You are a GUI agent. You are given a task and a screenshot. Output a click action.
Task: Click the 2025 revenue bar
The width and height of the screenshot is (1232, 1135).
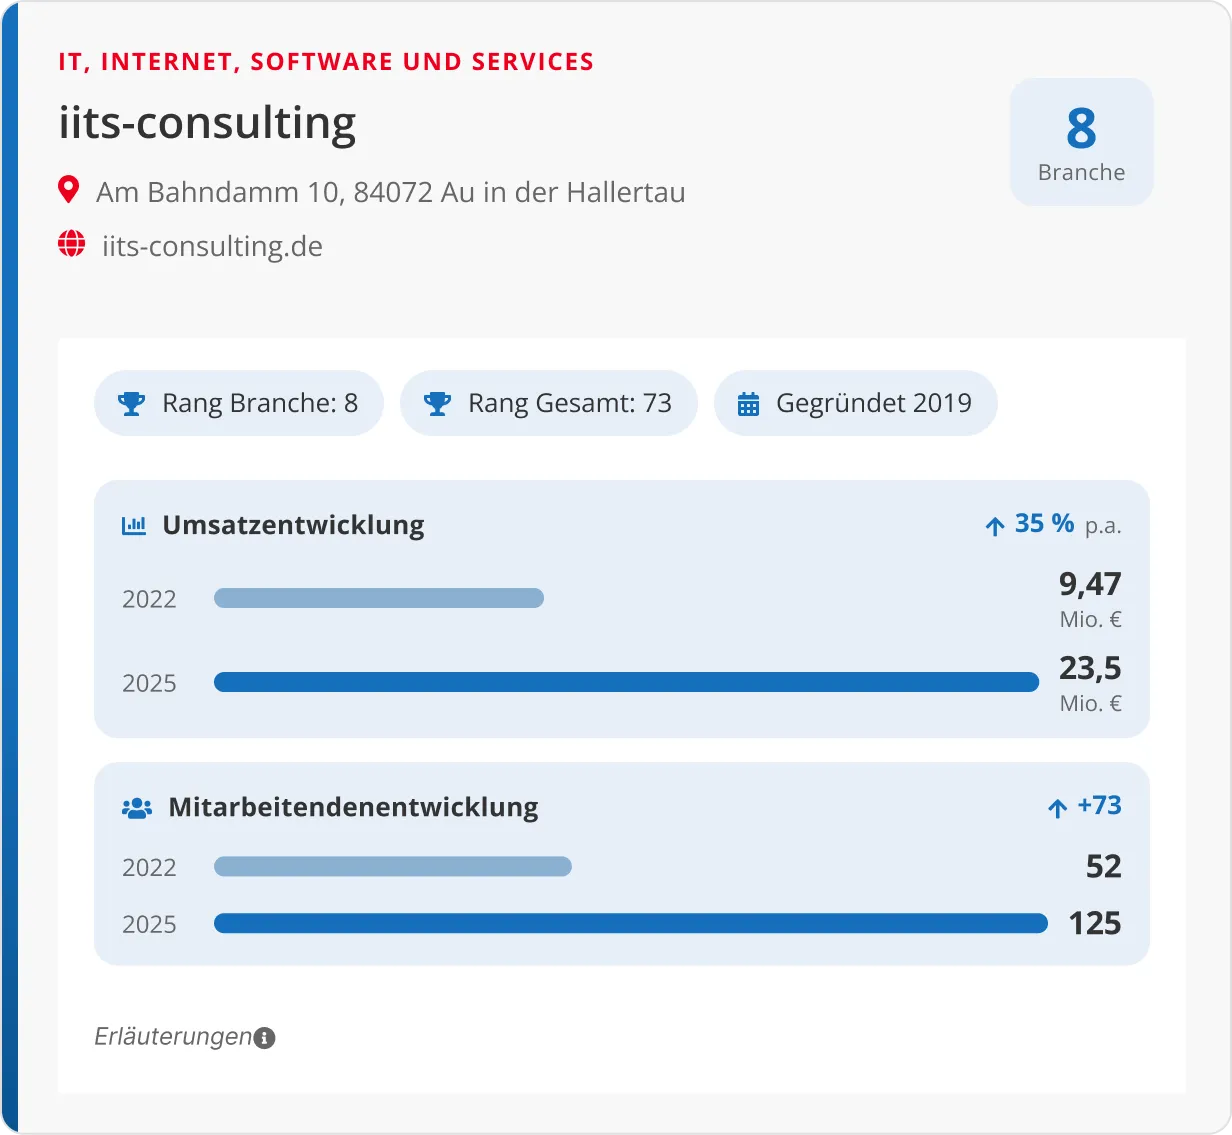pos(627,682)
